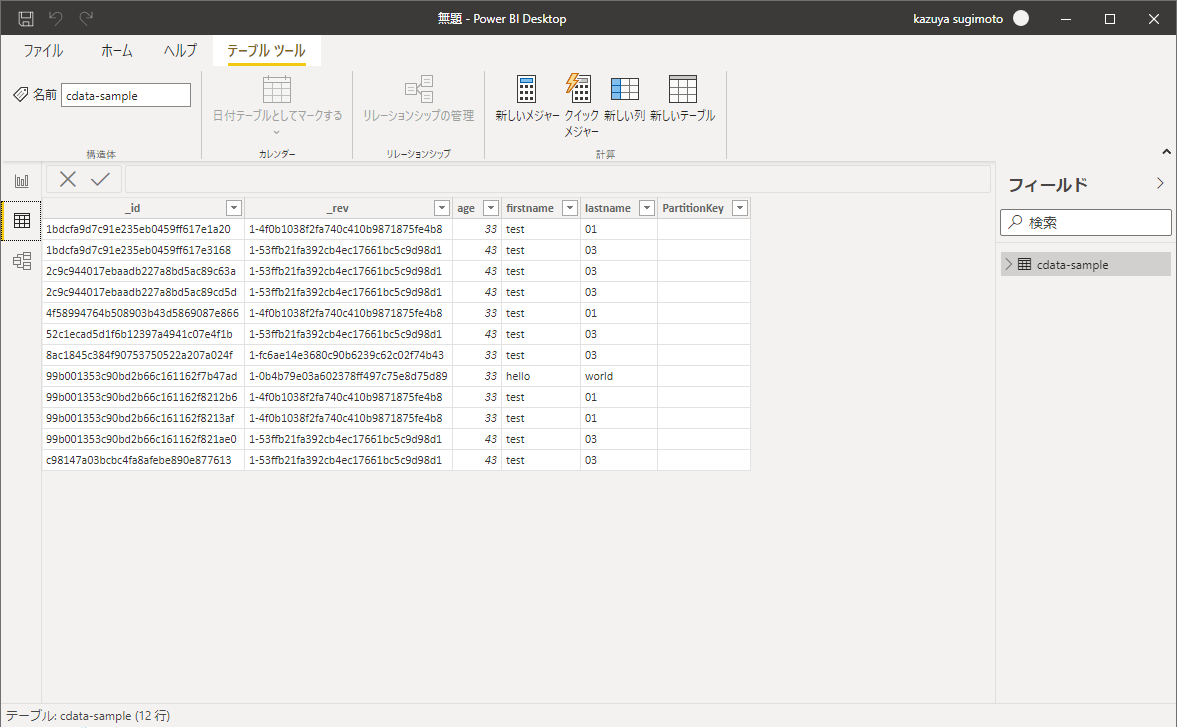Open the File (ファイル) tab
The image size is (1177, 728).
pos(43,51)
